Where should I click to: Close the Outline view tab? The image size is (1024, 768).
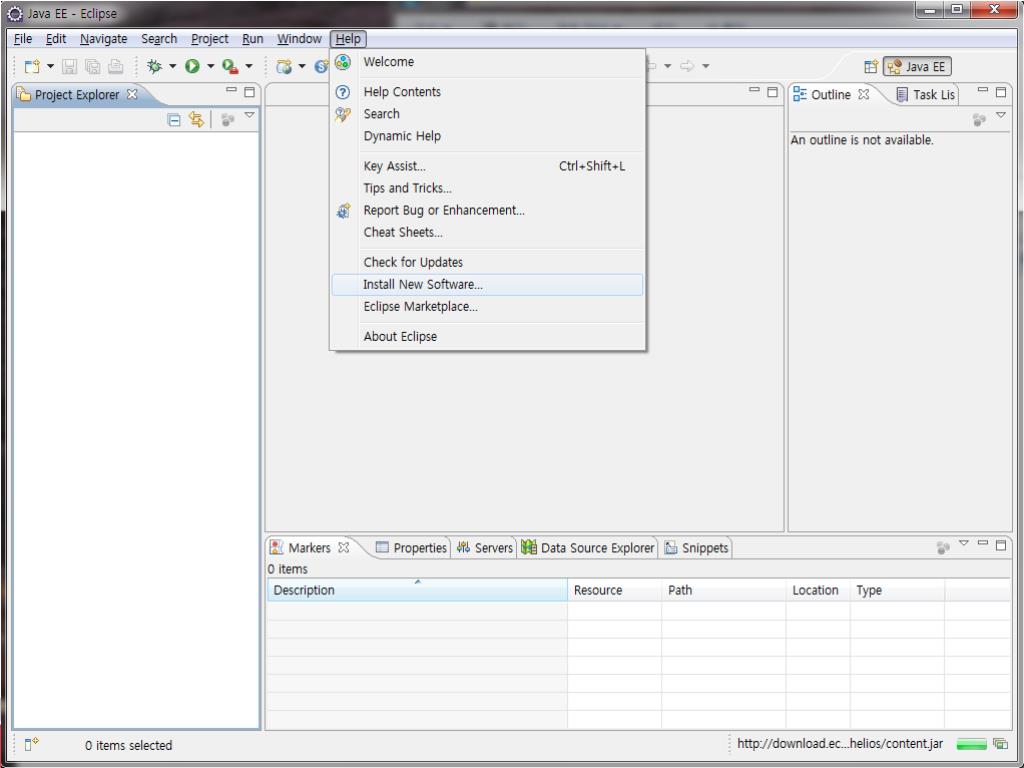tap(863, 94)
